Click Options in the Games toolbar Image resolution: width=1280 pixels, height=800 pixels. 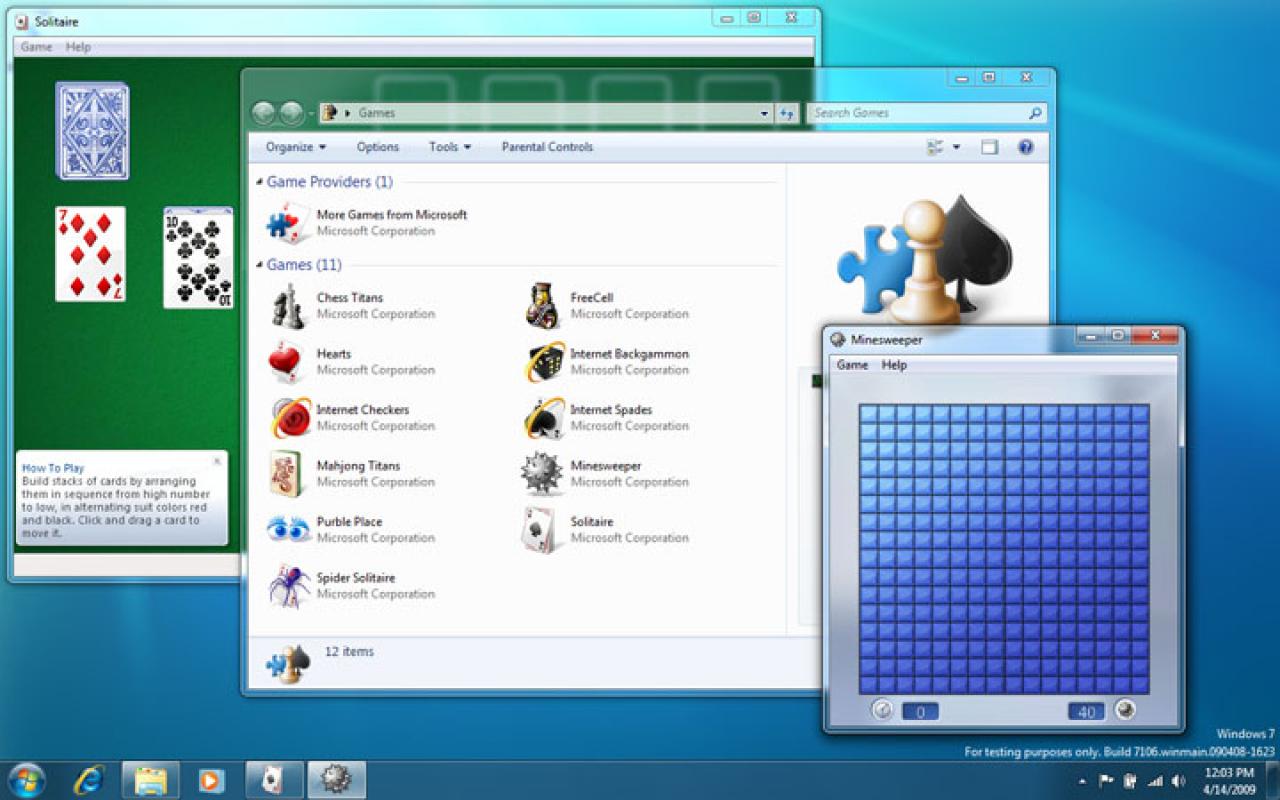click(378, 147)
